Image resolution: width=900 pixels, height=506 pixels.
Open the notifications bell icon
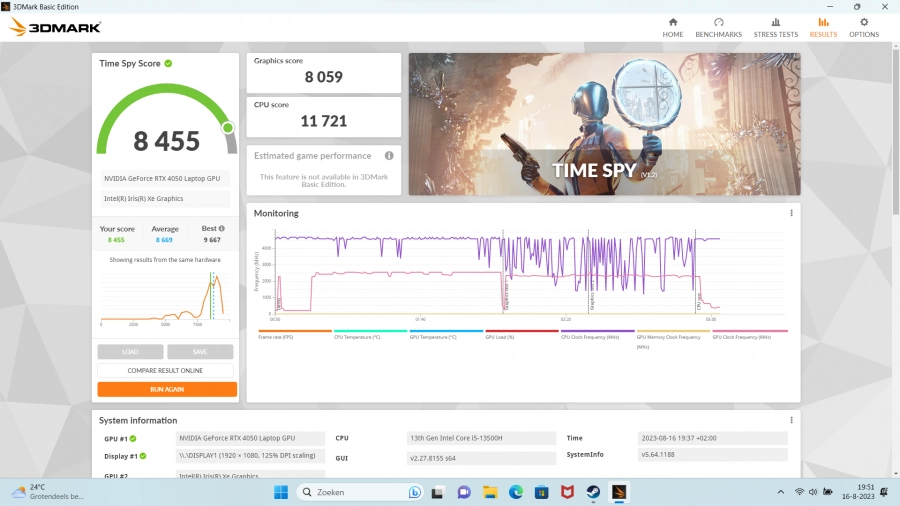pyautogui.click(x=885, y=492)
